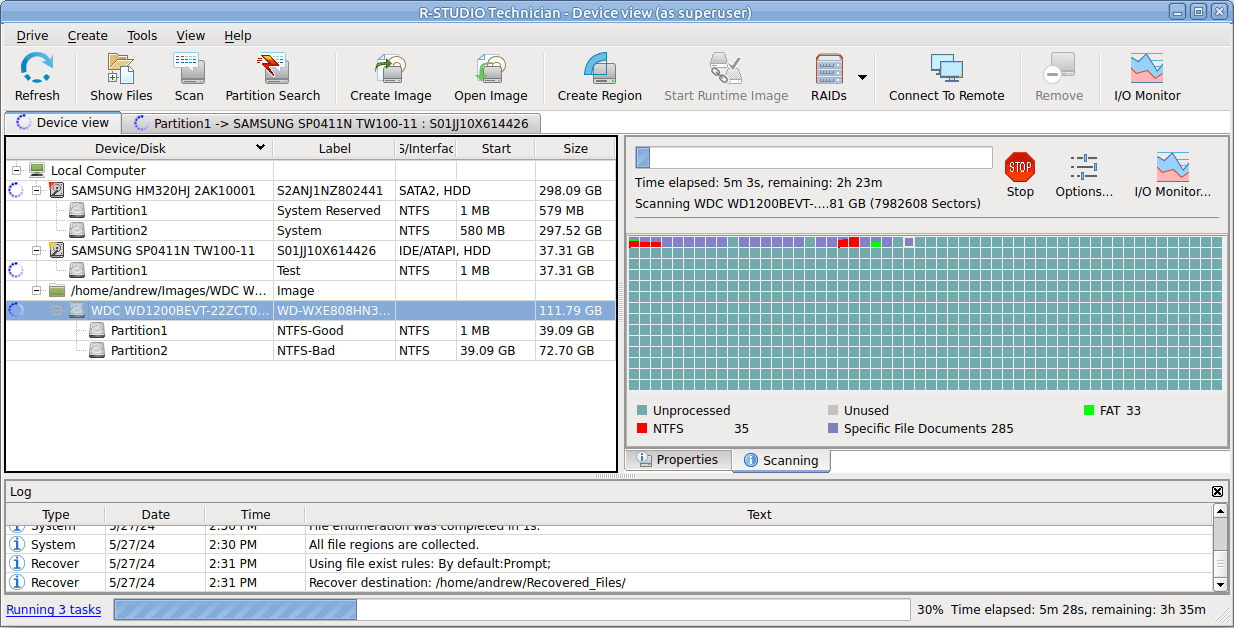Screen dimensions: 1234x628
Task: Click the disk icon of SAMSUNG HM320HJ 2AK10001
Action: tap(57, 190)
